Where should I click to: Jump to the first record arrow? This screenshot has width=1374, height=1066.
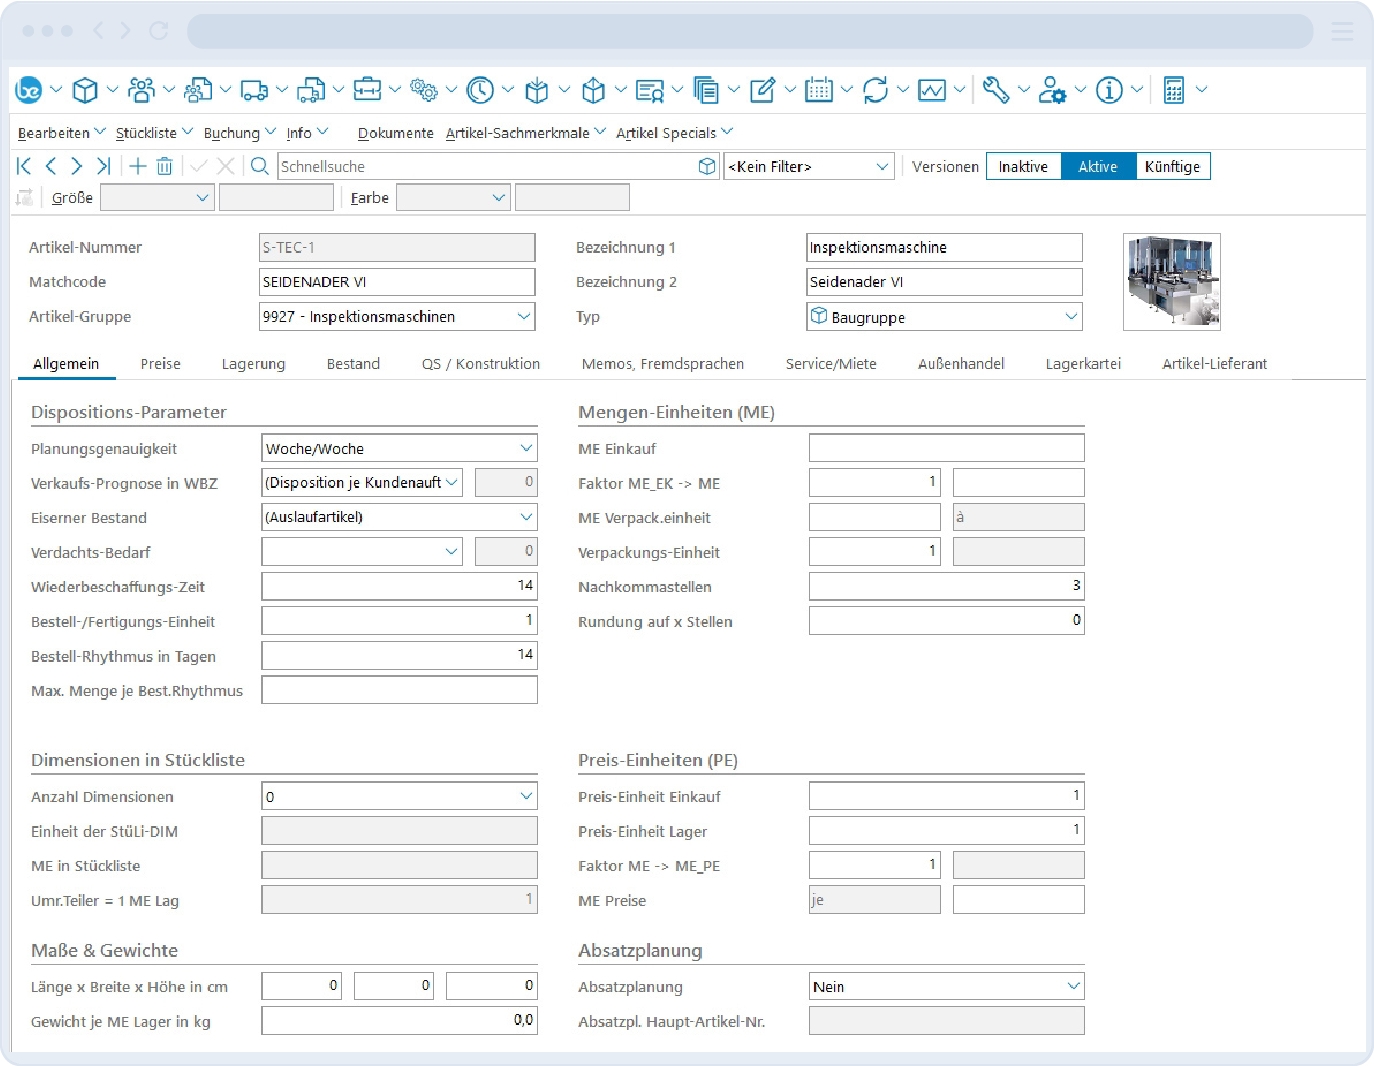pos(24,167)
